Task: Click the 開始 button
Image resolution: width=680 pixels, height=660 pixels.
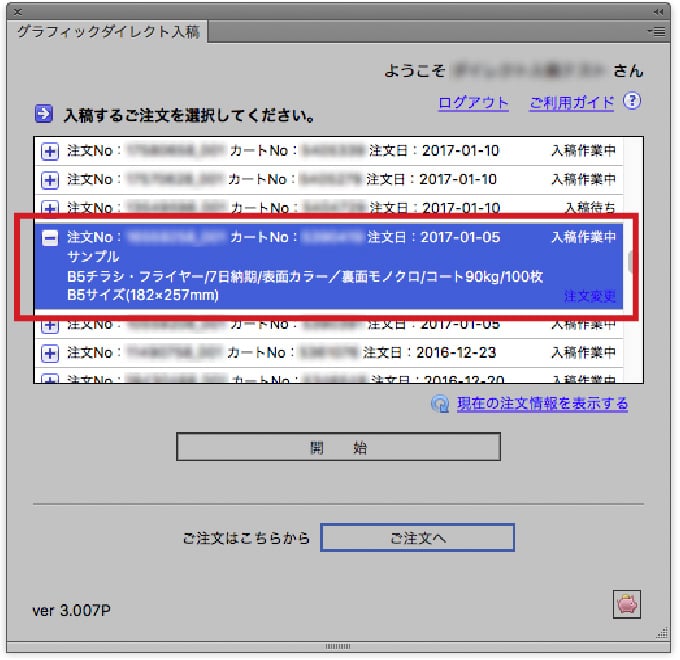Action: [x=338, y=447]
